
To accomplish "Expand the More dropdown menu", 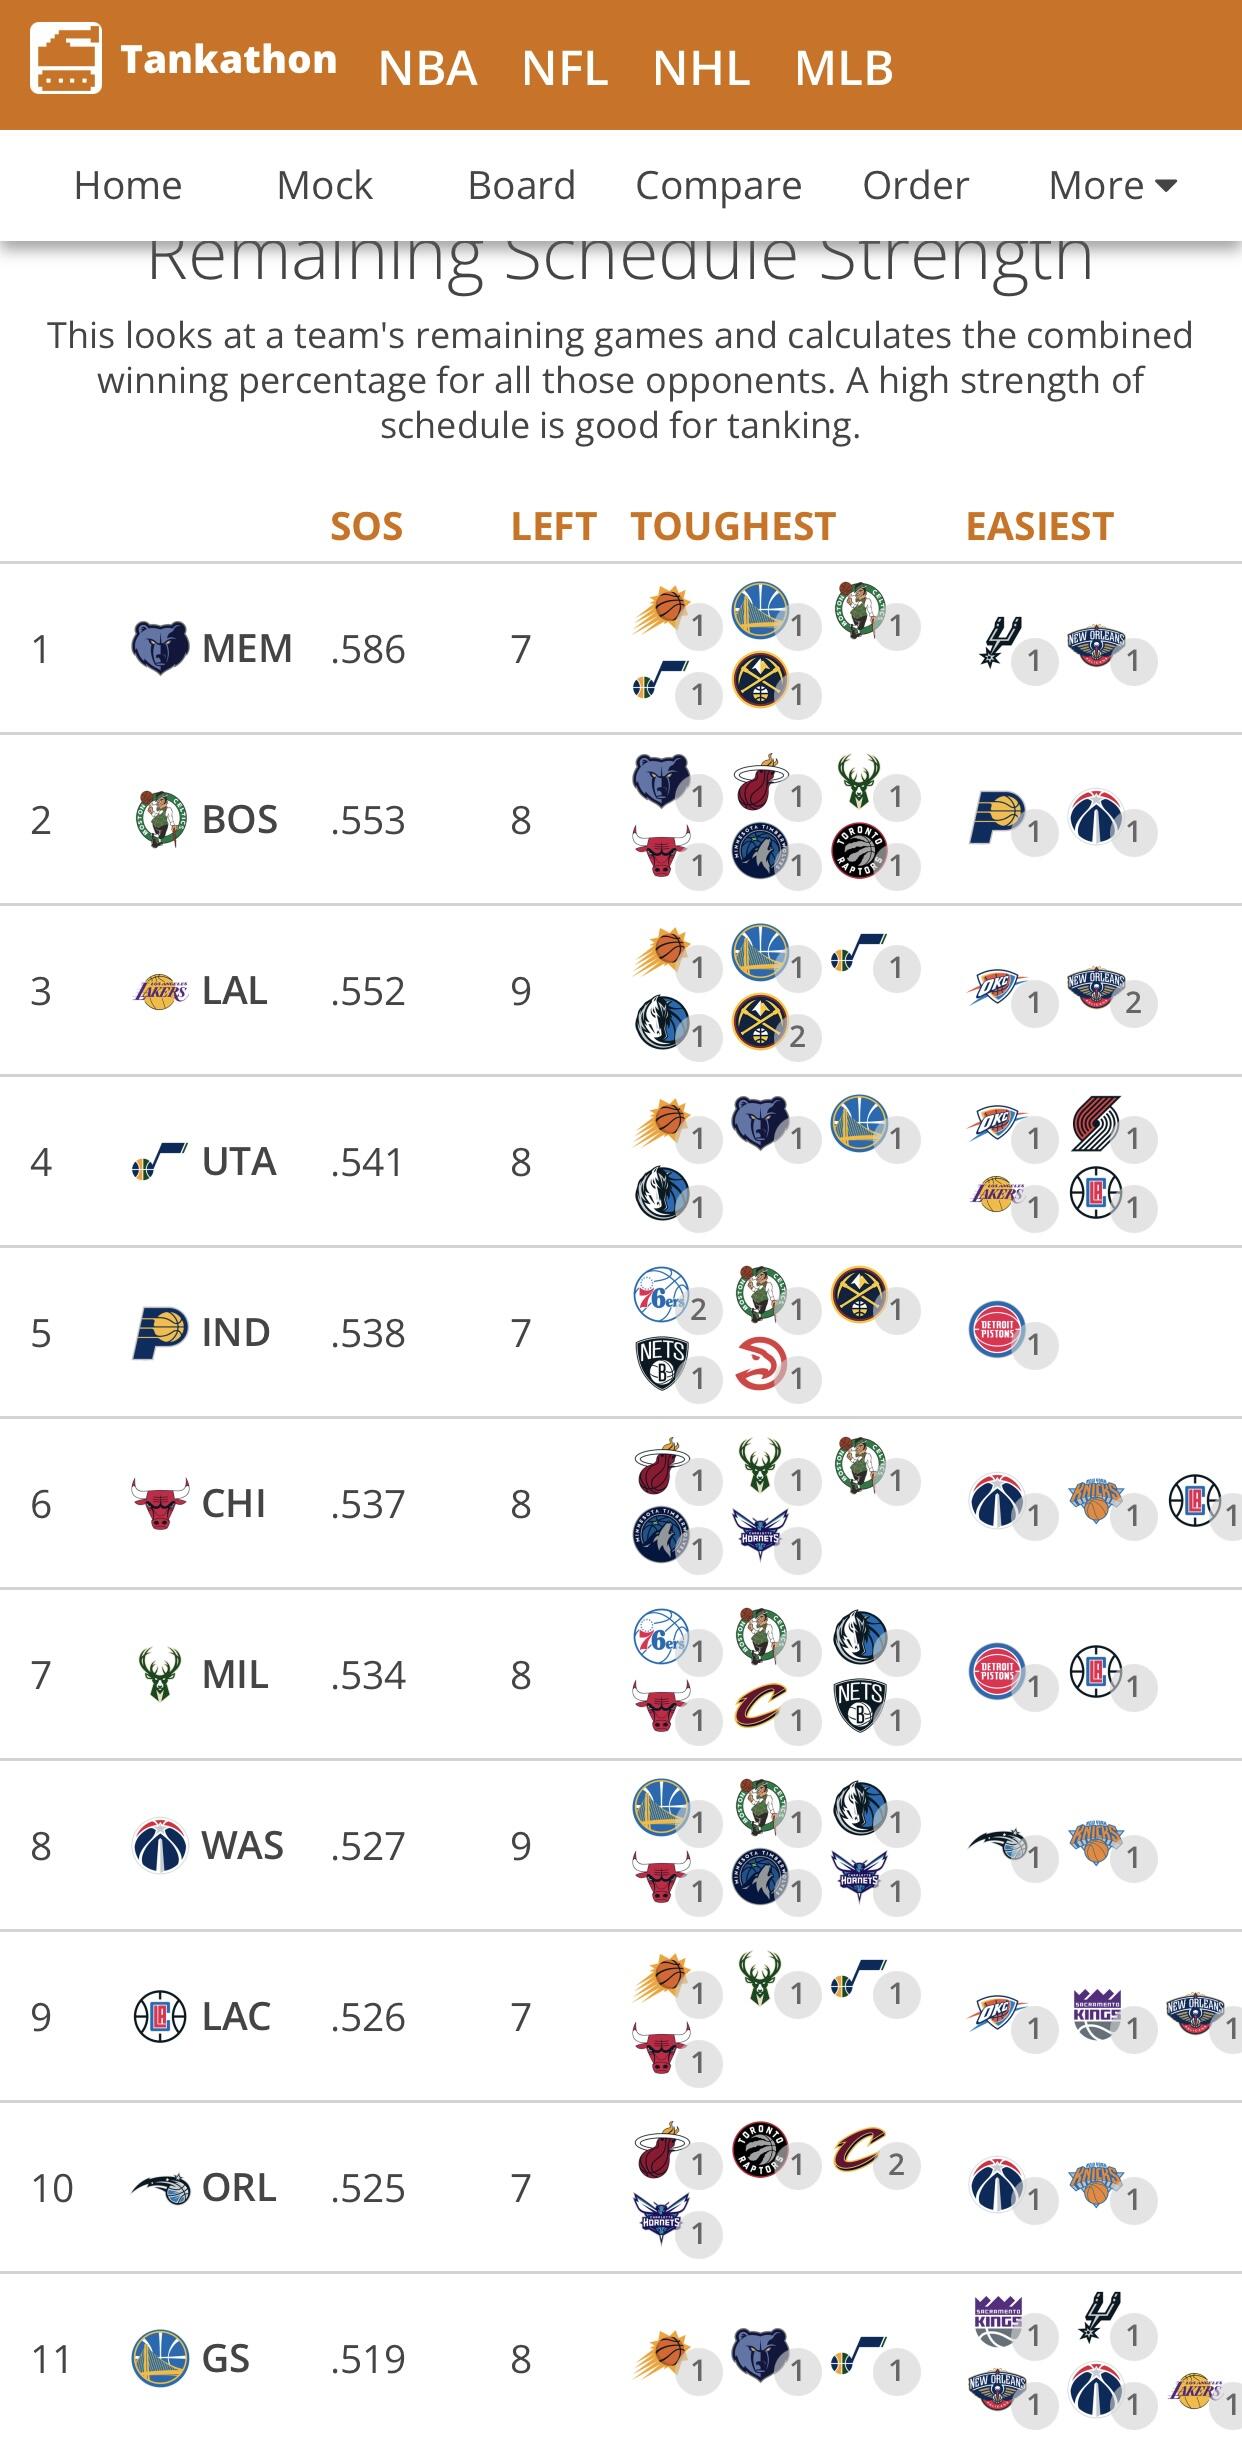I will (1112, 185).
